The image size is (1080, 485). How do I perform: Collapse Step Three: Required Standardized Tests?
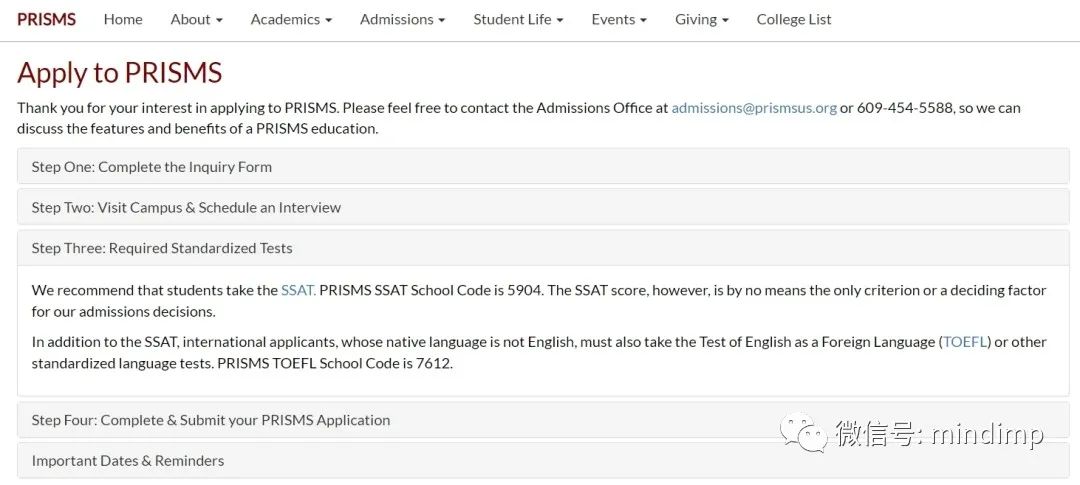(543, 248)
